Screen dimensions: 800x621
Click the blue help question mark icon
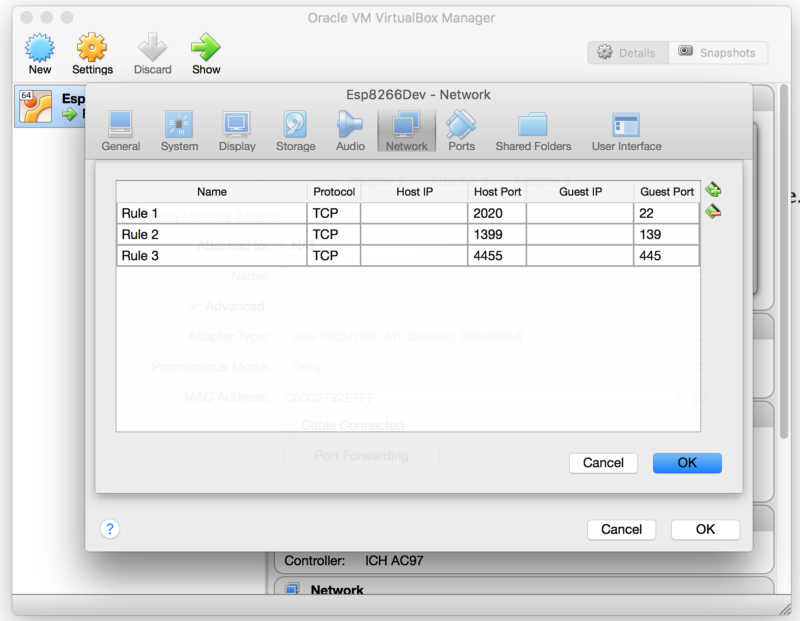(x=111, y=529)
